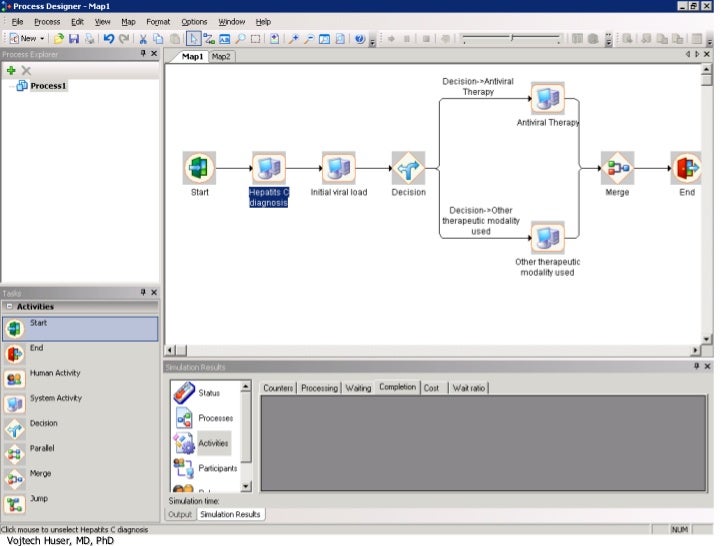Click the Antiviral Therapy node
This screenshot has width=728, height=546.
pyautogui.click(x=547, y=98)
